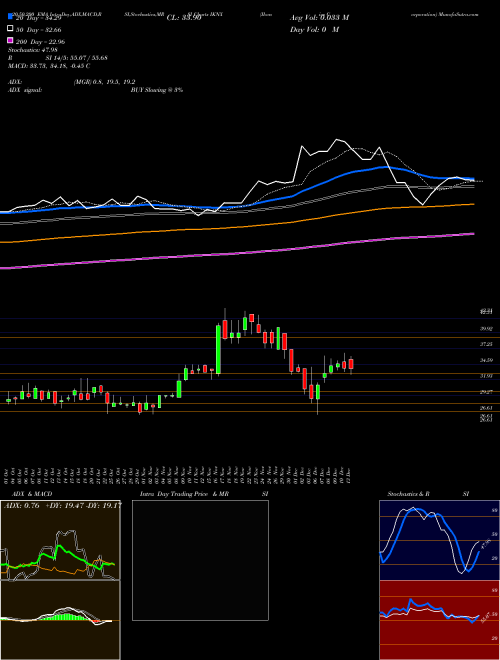The width and height of the screenshot is (500, 660).
Task: Click the 'MACD: 33.73, 34.18, -0.45 C' readout
Action: point(49,66)
